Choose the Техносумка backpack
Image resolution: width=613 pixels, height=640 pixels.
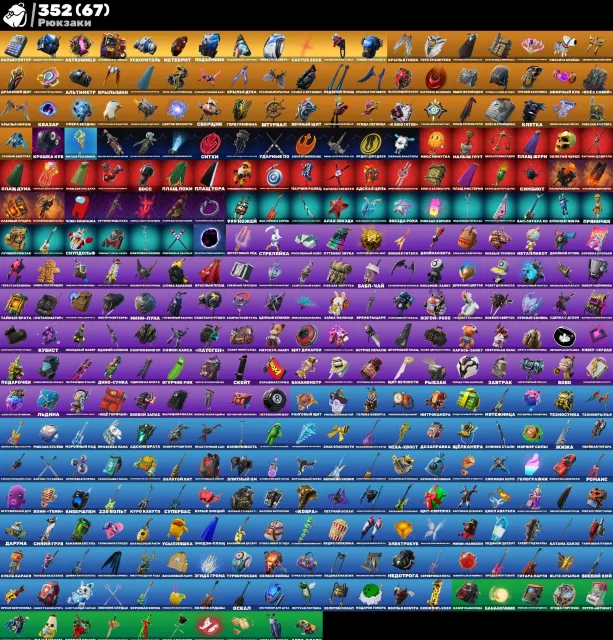(x=564, y=401)
